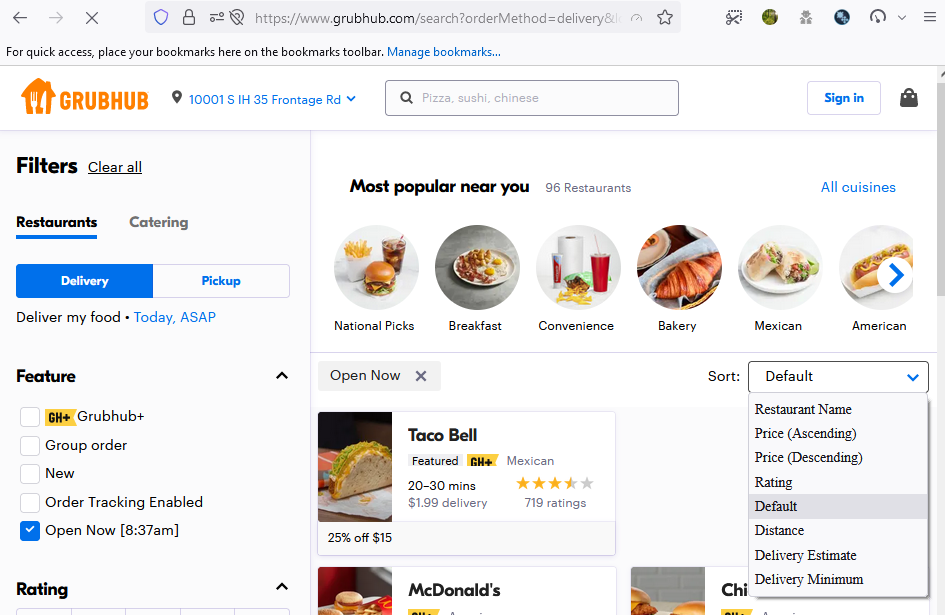Open the Sort dropdown
945x615 pixels.
838,377
